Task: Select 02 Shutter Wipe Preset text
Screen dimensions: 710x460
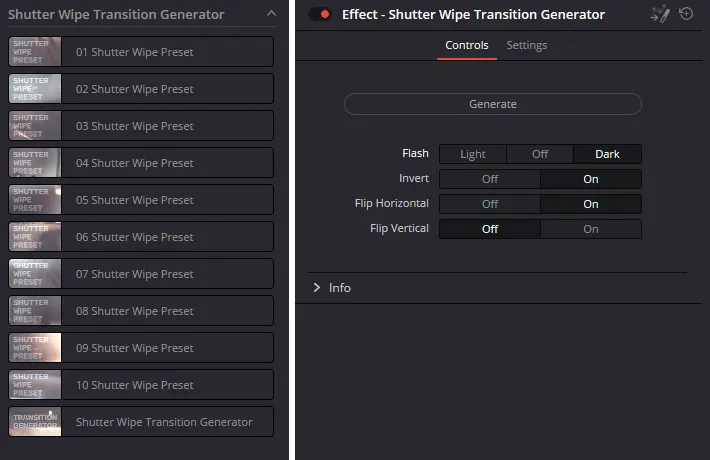Action: (x=134, y=89)
